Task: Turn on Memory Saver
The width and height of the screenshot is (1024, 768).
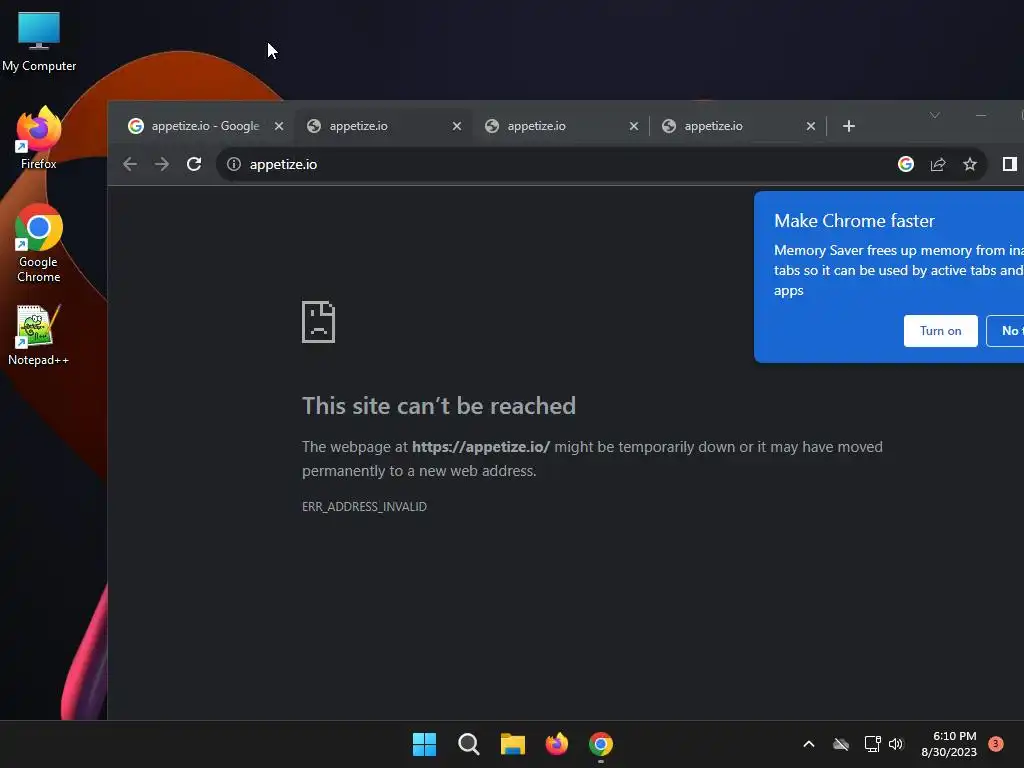Action: (x=940, y=330)
